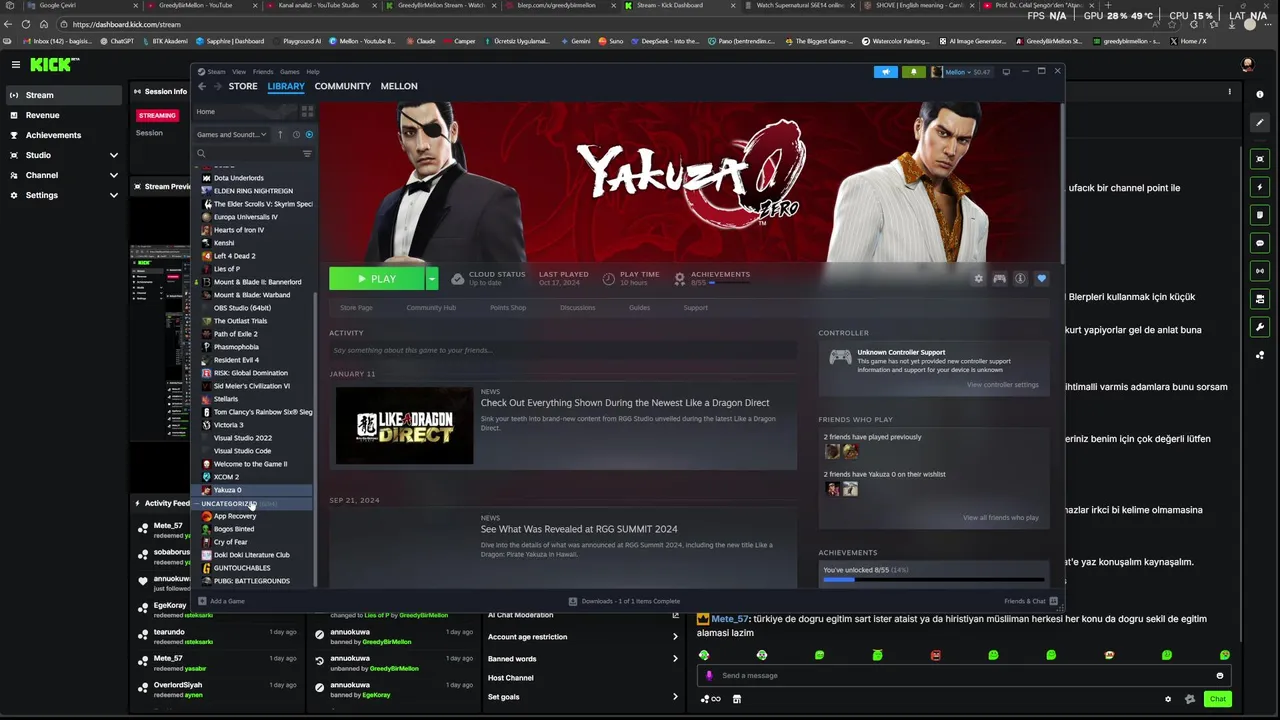Select Lies of P in library list

point(226,269)
